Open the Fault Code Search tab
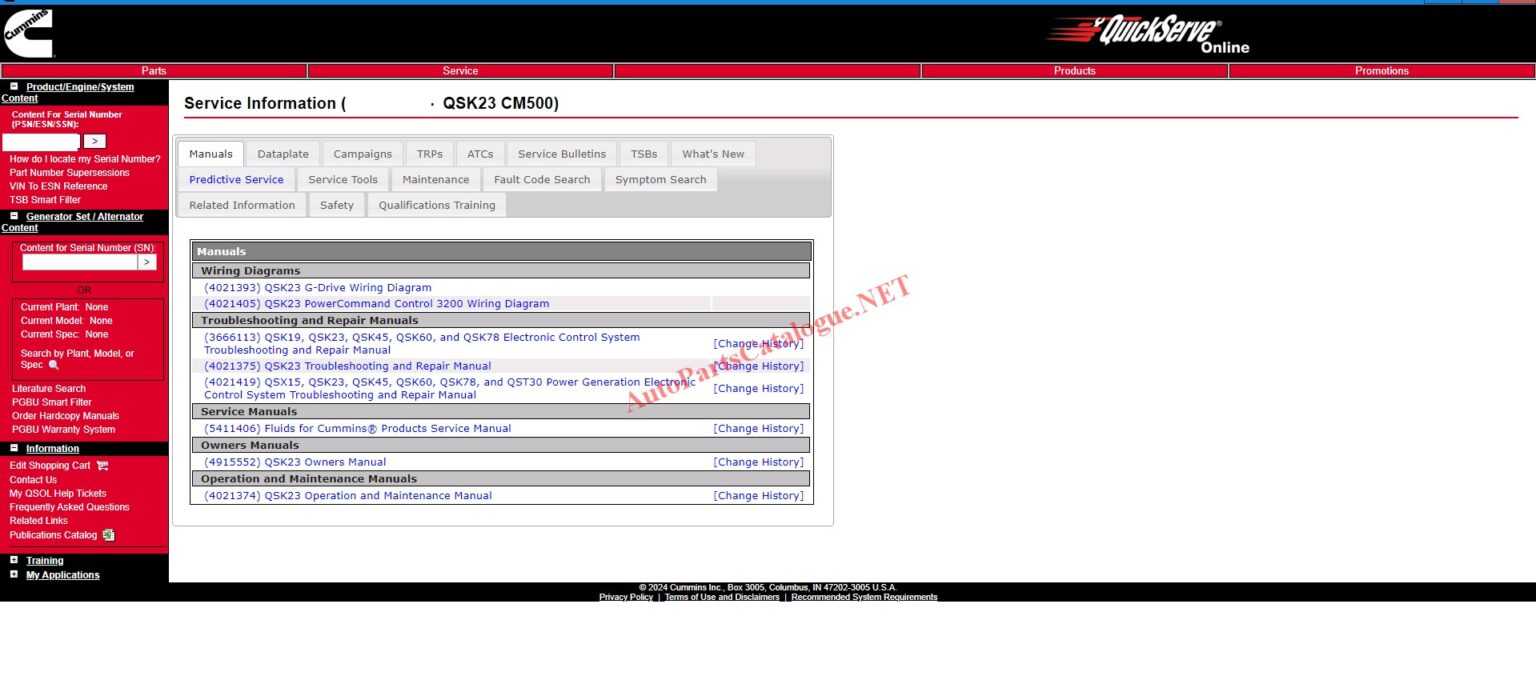The image size is (1536, 688). tap(542, 179)
